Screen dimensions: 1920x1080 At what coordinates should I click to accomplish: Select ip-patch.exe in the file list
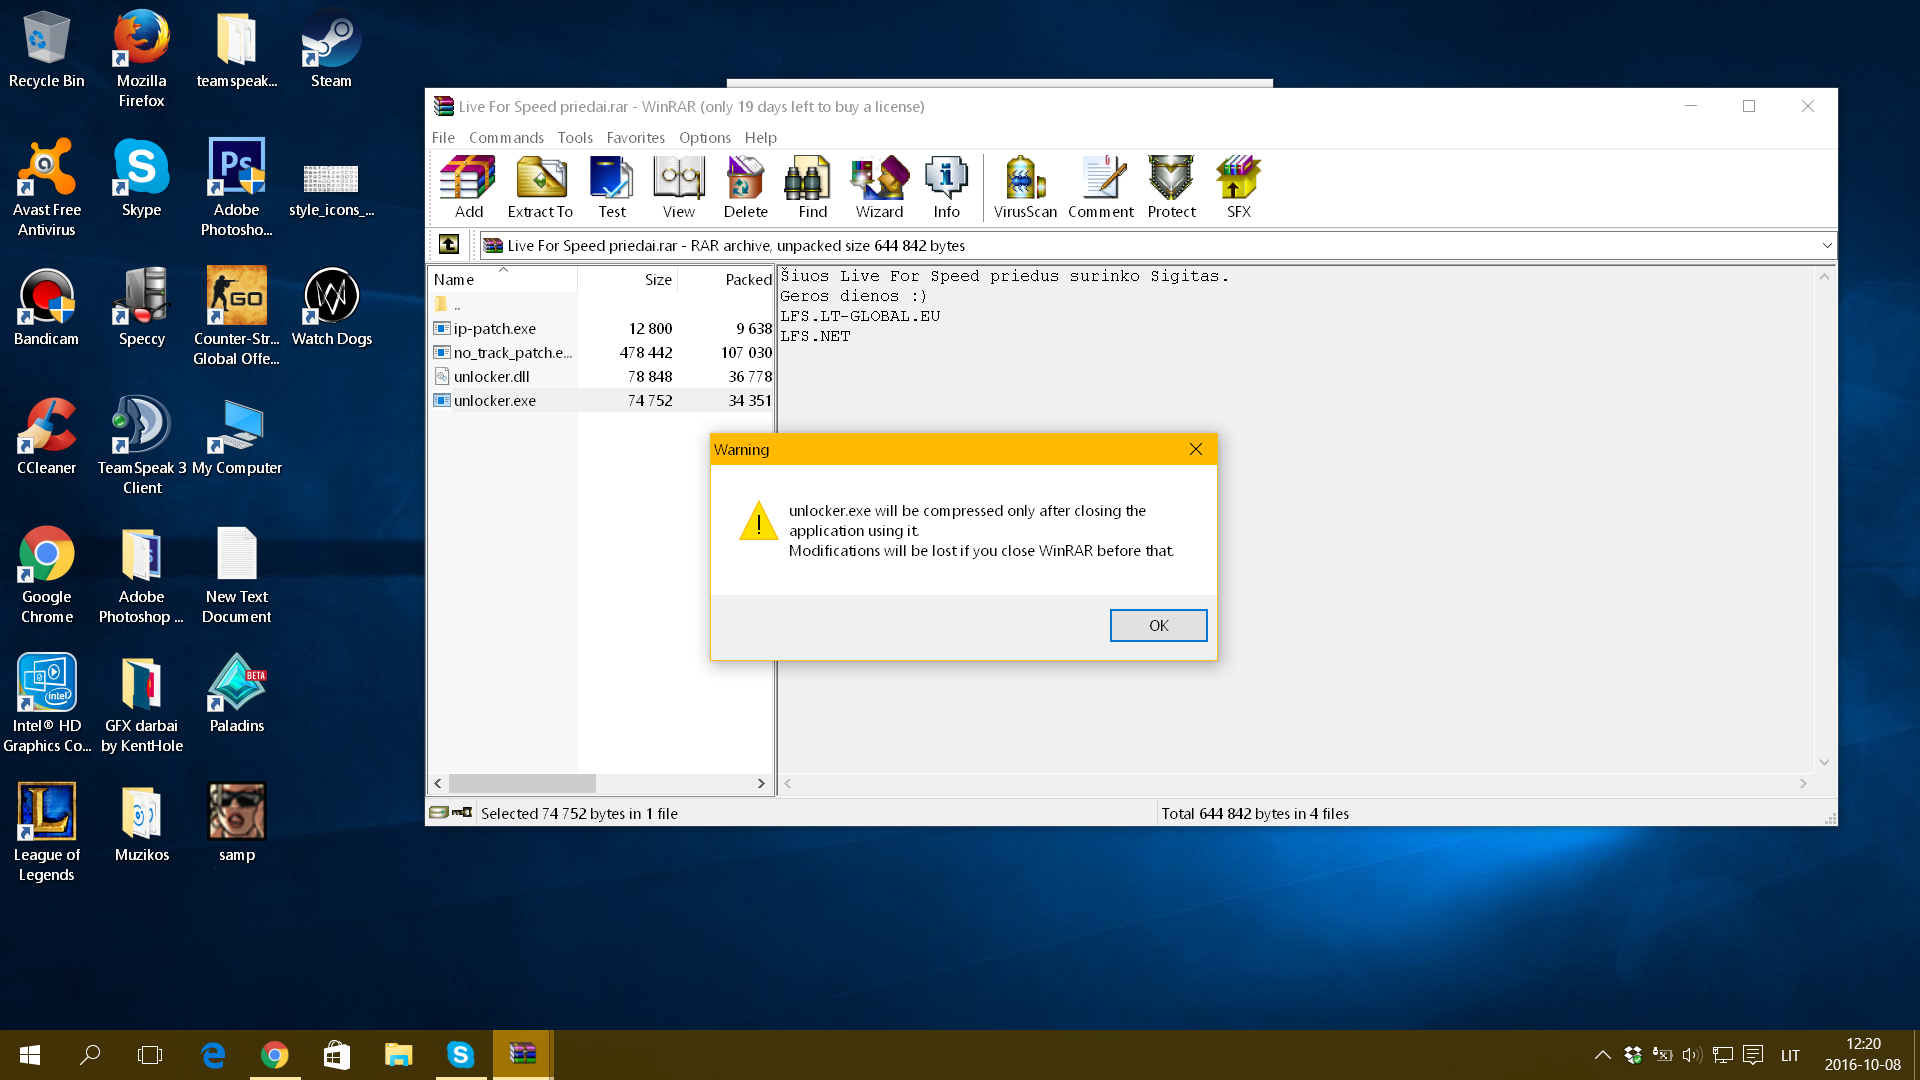602,328
